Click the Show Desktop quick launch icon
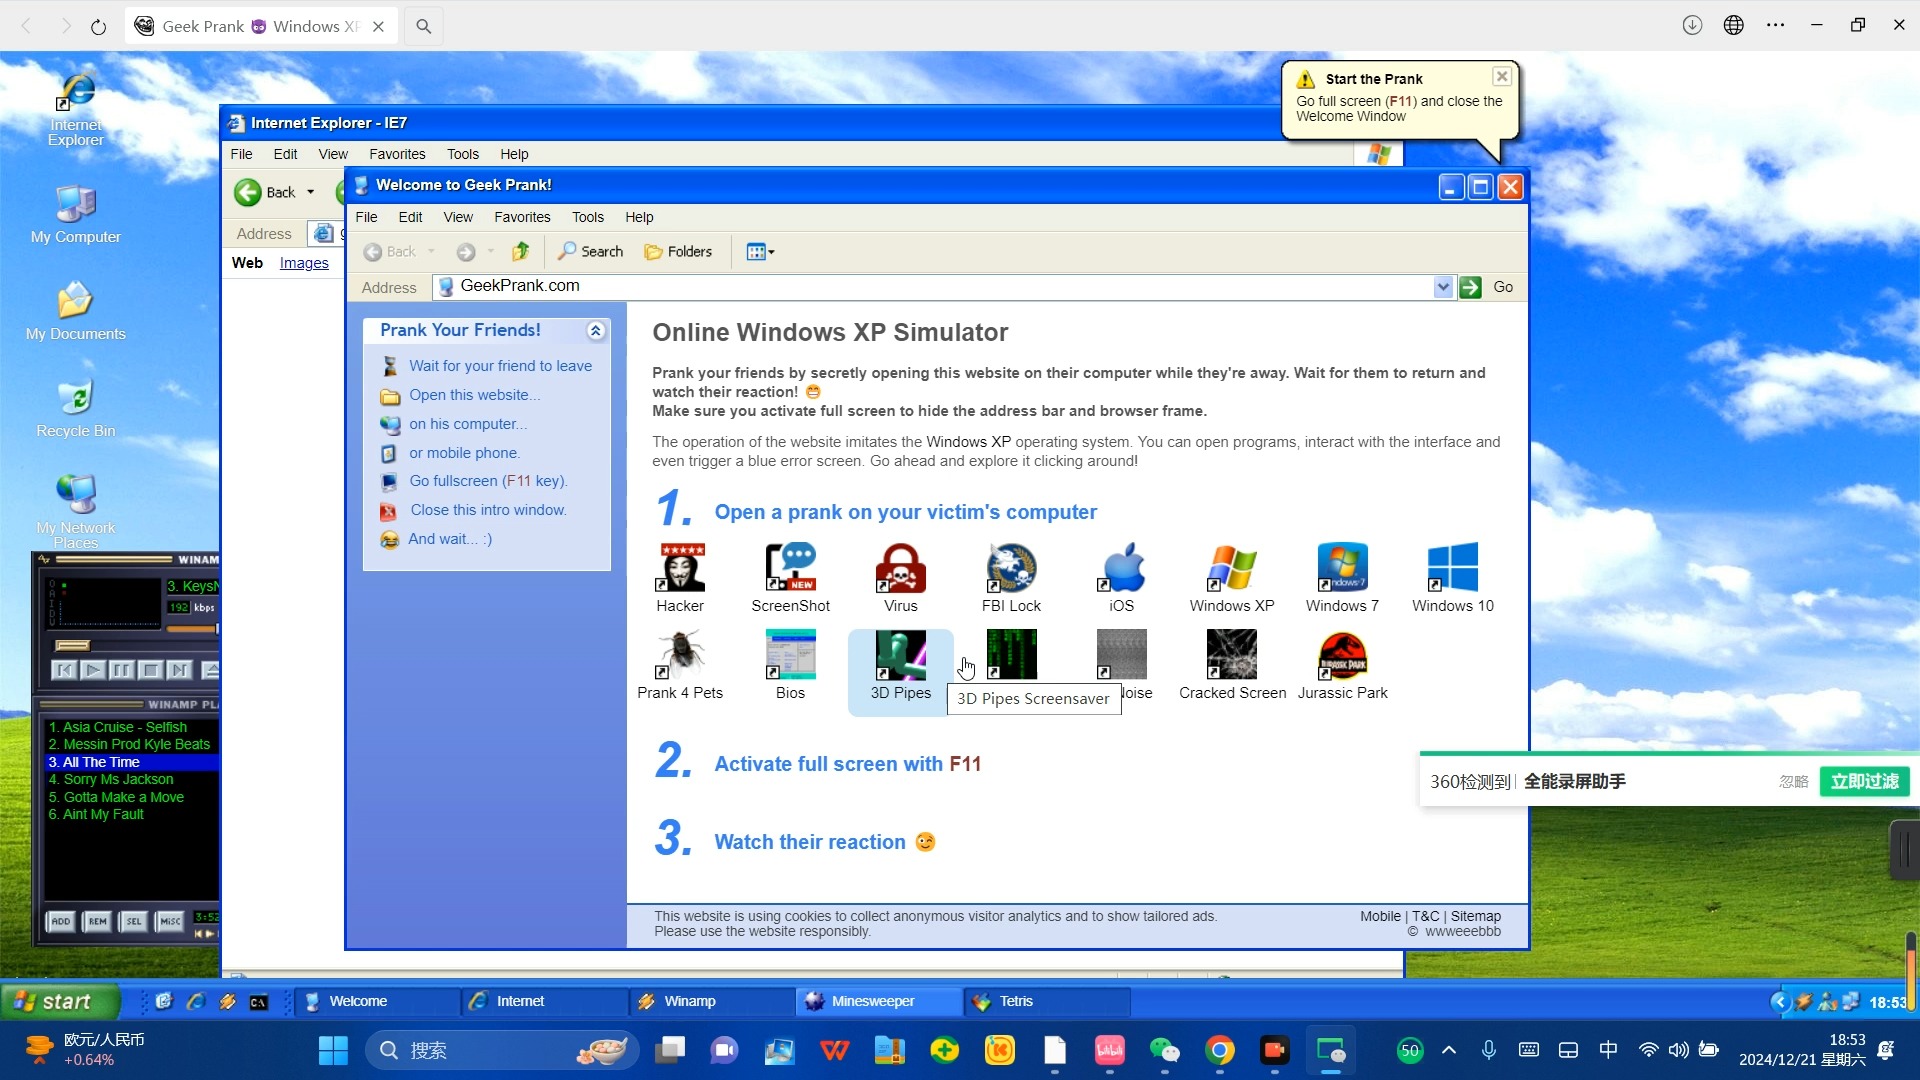Image resolution: width=1920 pixels, height=1080 pixels. point(164,1002)
